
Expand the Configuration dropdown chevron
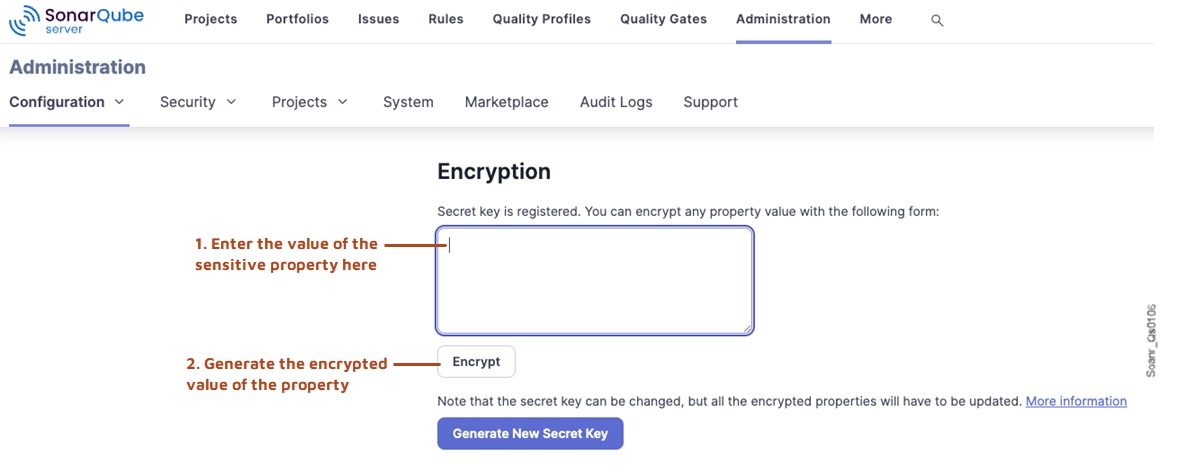pyautogui.click(x=120, y=101)
